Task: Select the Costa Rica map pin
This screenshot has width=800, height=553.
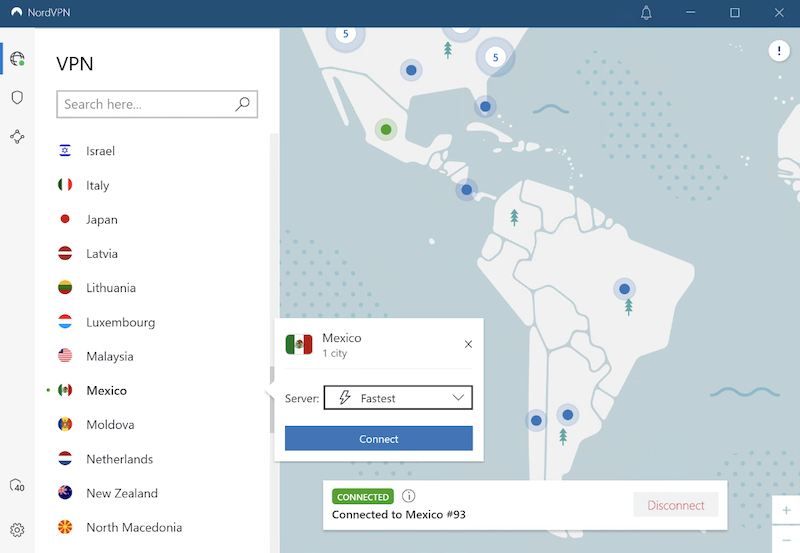Action: tap(466, 190)
